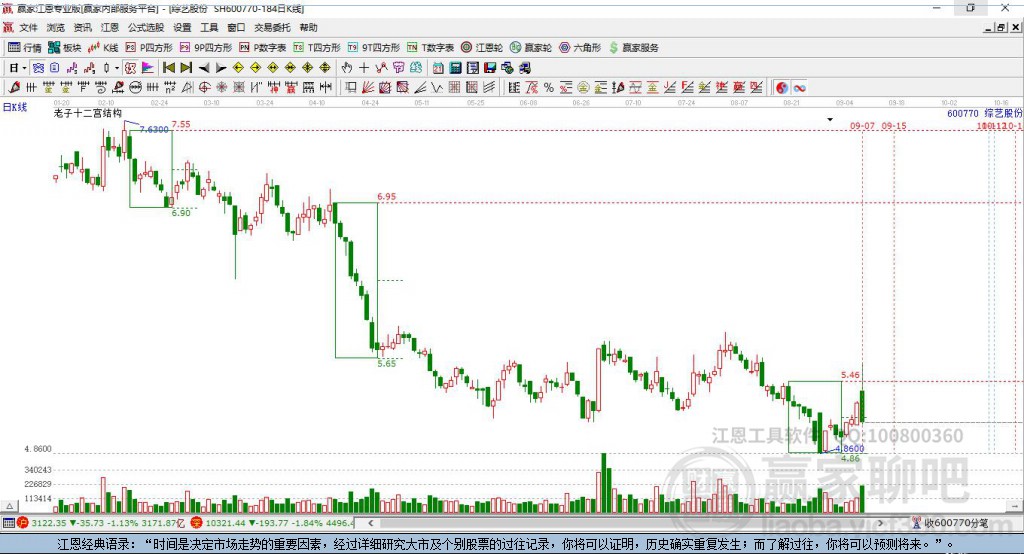Select the hand pan tool
1024x554 pixels.
click(347, 67)
